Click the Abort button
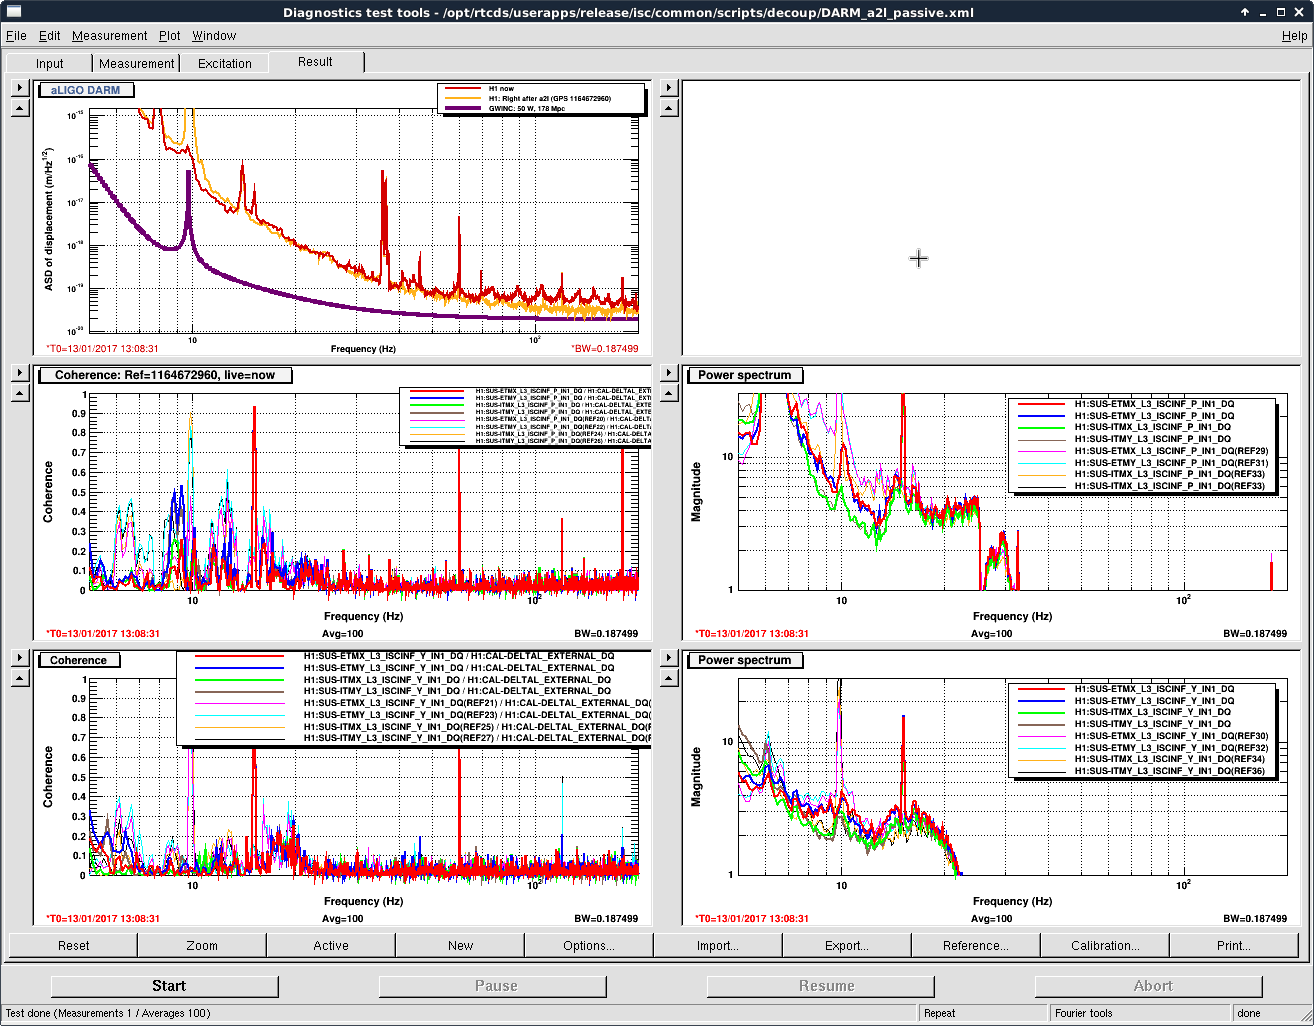Viewport: 1314px width, 1026px height. 1149,986
